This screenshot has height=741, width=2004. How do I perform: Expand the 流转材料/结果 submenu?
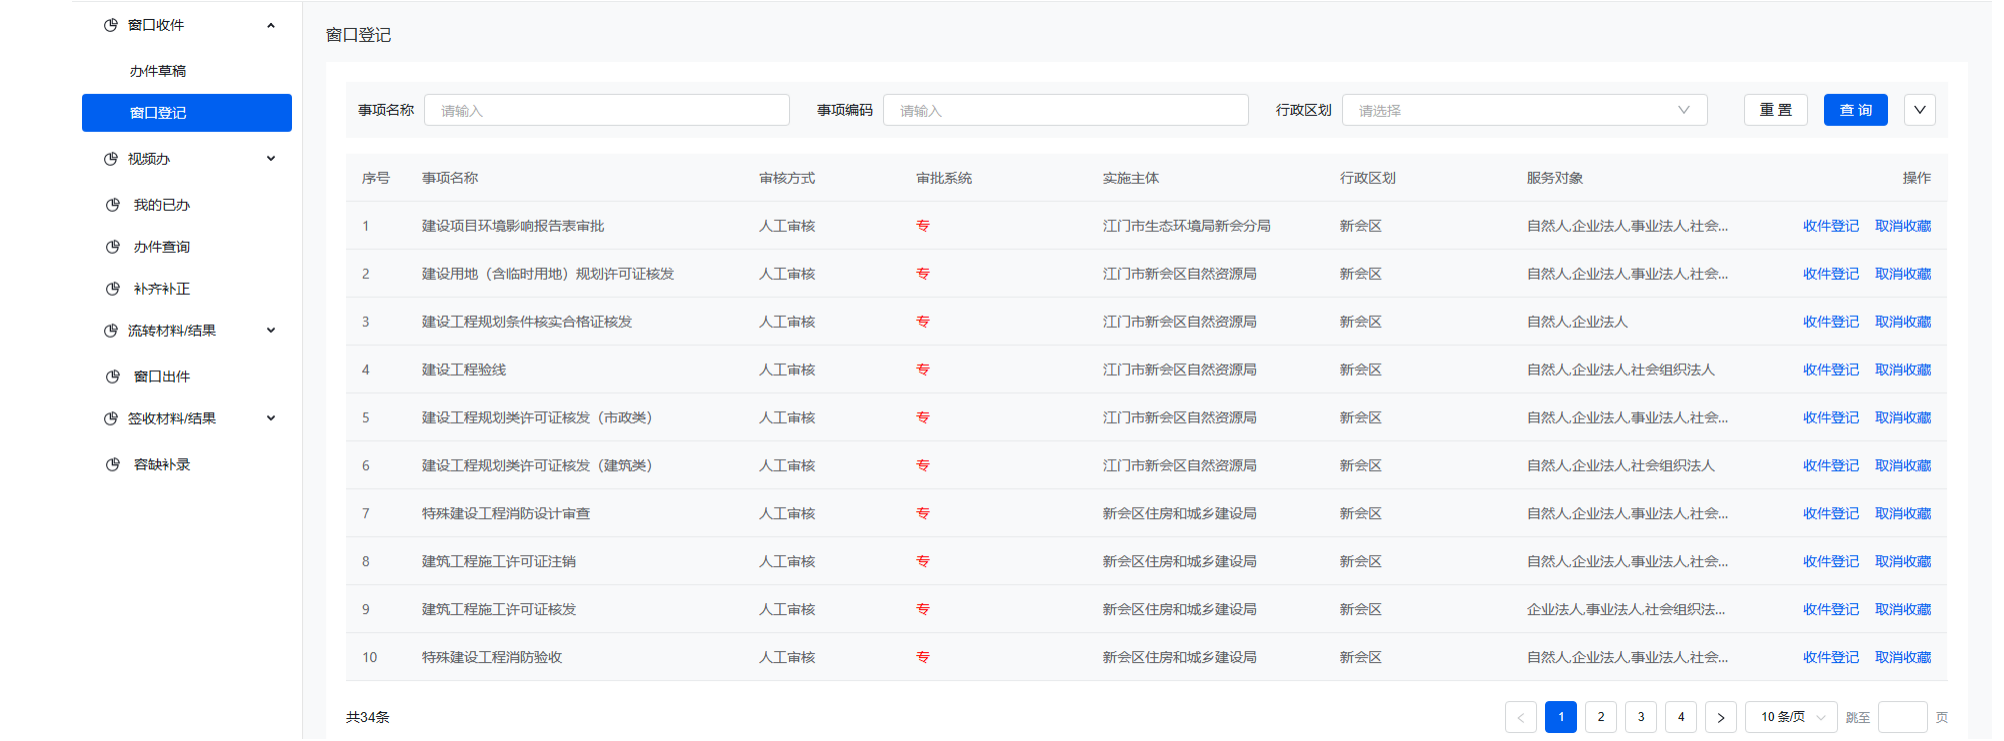[x=271, y=331]
